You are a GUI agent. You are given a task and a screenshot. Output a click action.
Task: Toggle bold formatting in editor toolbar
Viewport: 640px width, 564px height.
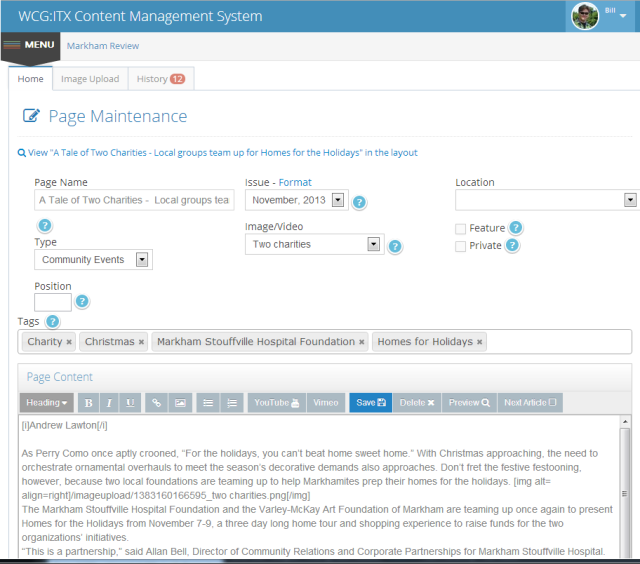click(x=88, y=403)
